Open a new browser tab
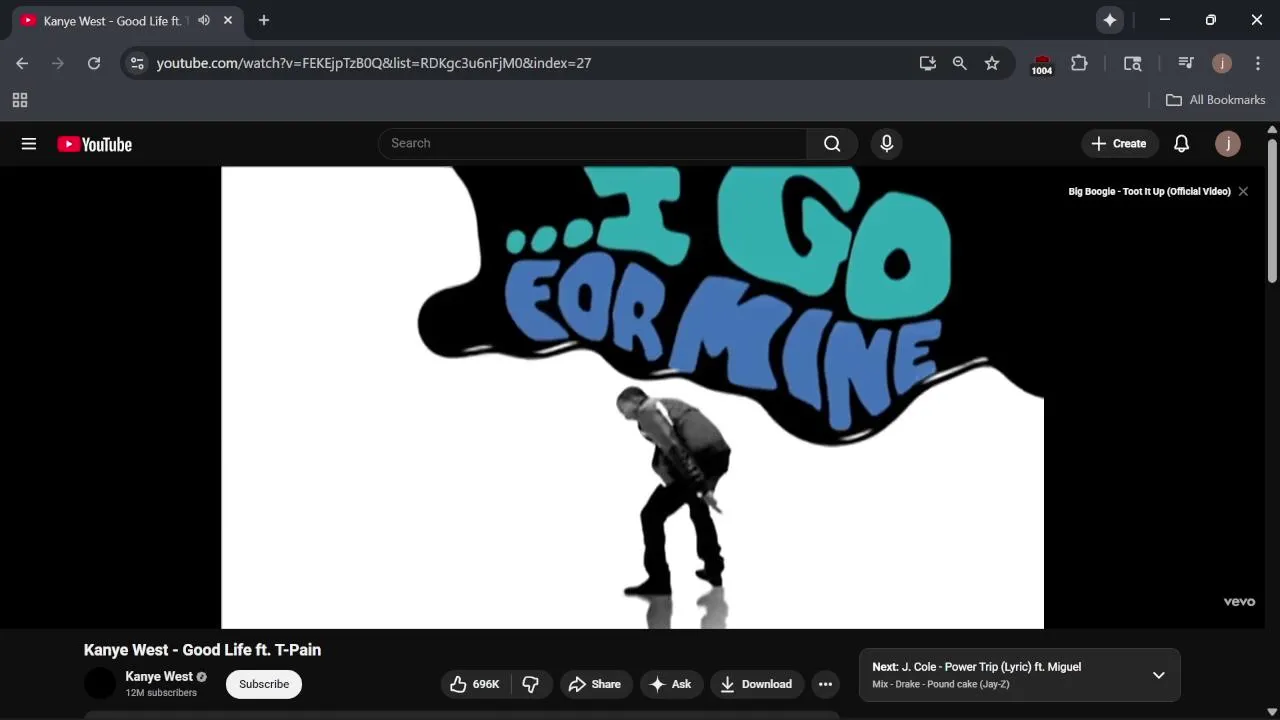1280x720 pixels. click(264, 20)
